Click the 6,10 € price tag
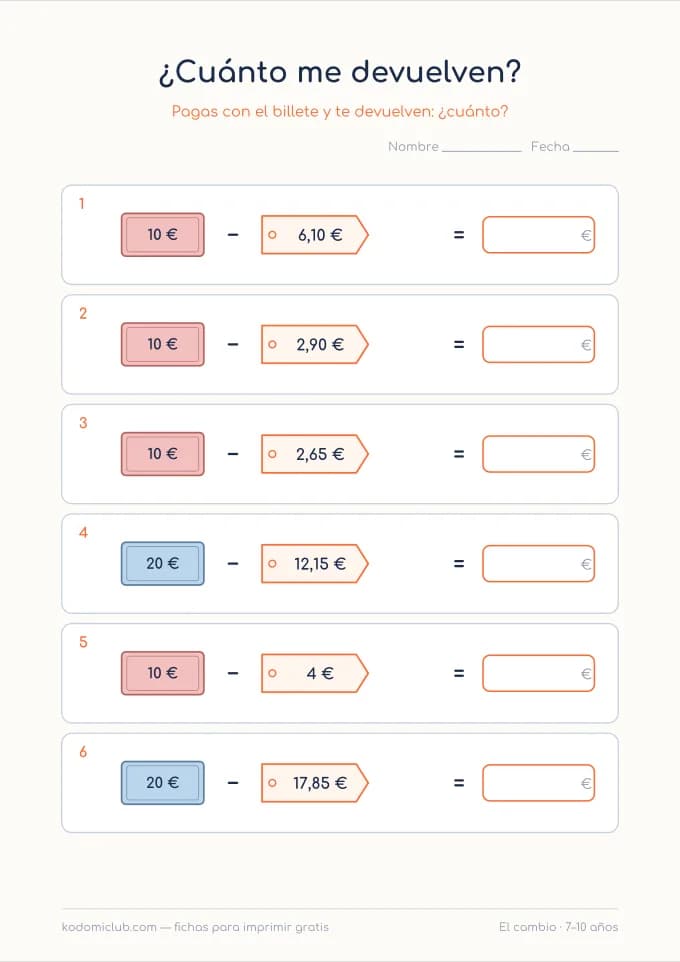The width and height of the screenshot is (680, 962). click(x=314, y=234)
